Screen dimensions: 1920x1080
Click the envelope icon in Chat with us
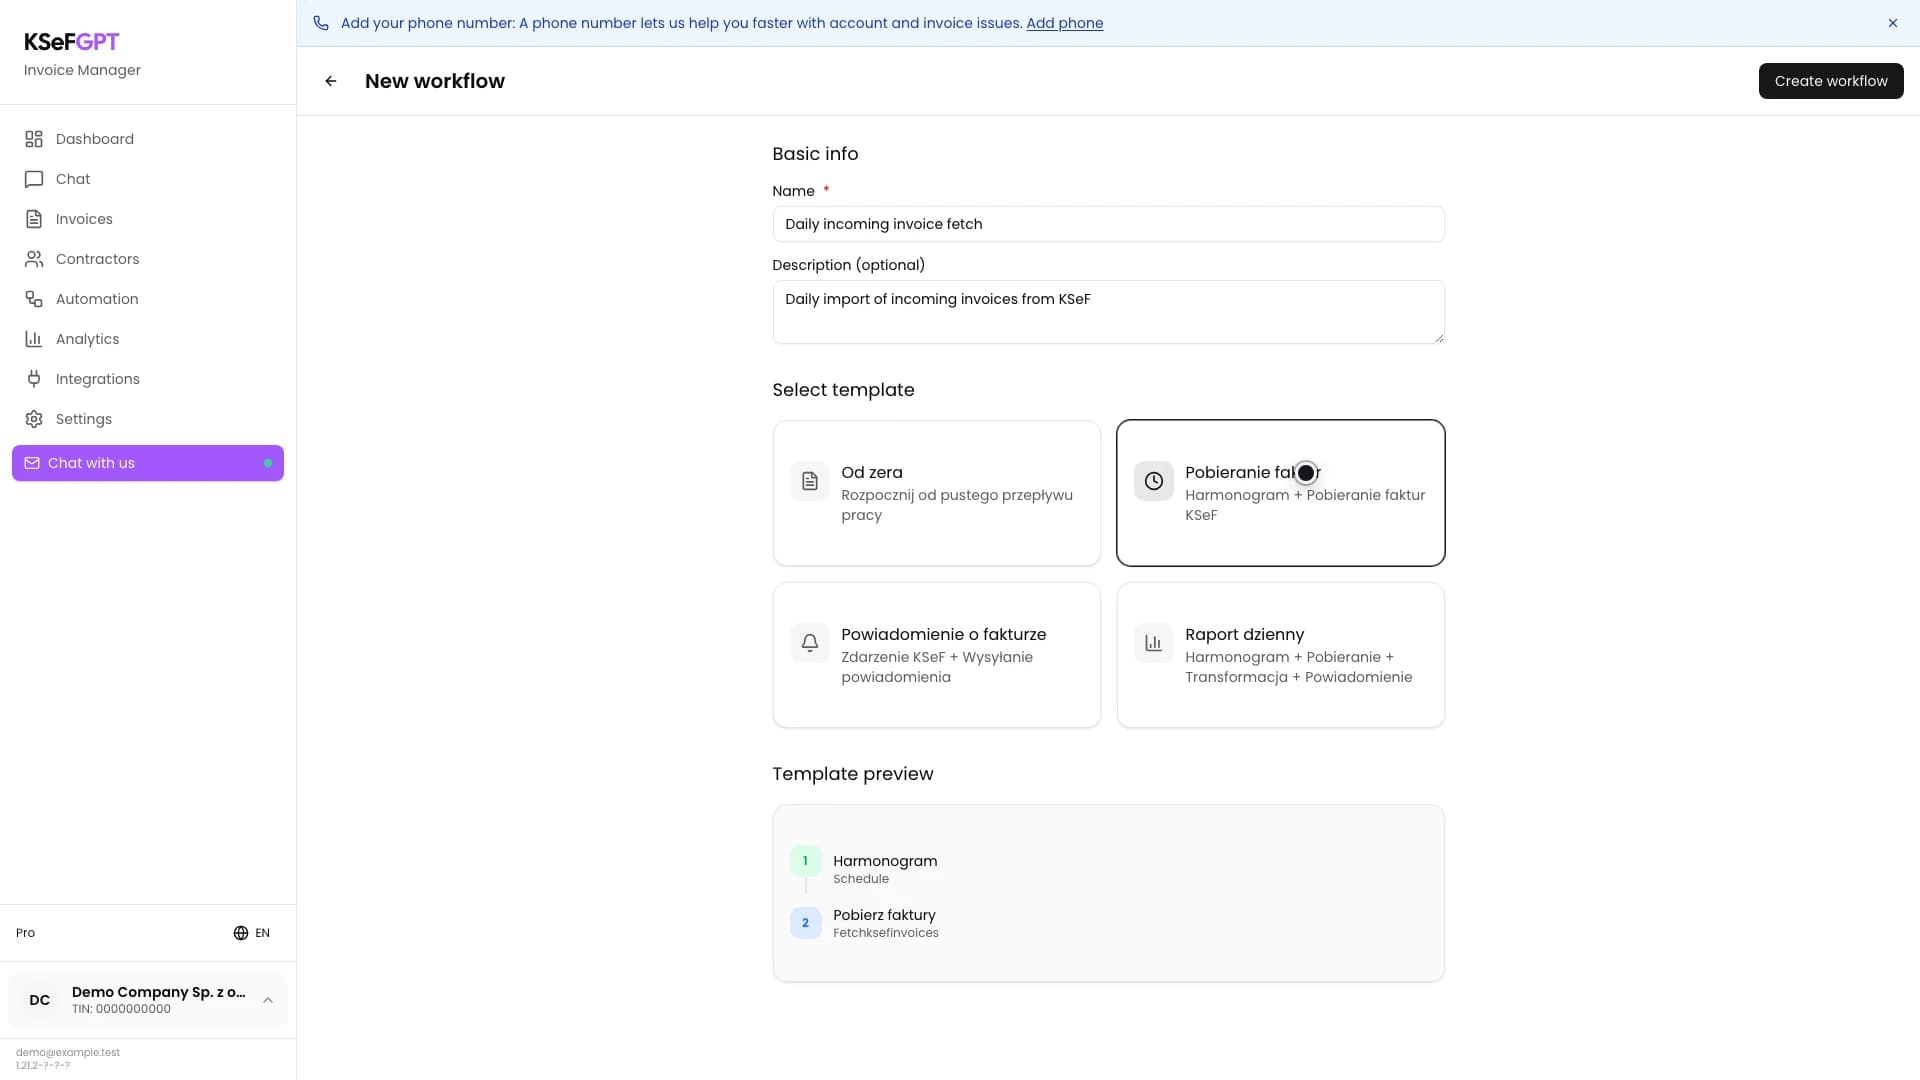(32, 463)
